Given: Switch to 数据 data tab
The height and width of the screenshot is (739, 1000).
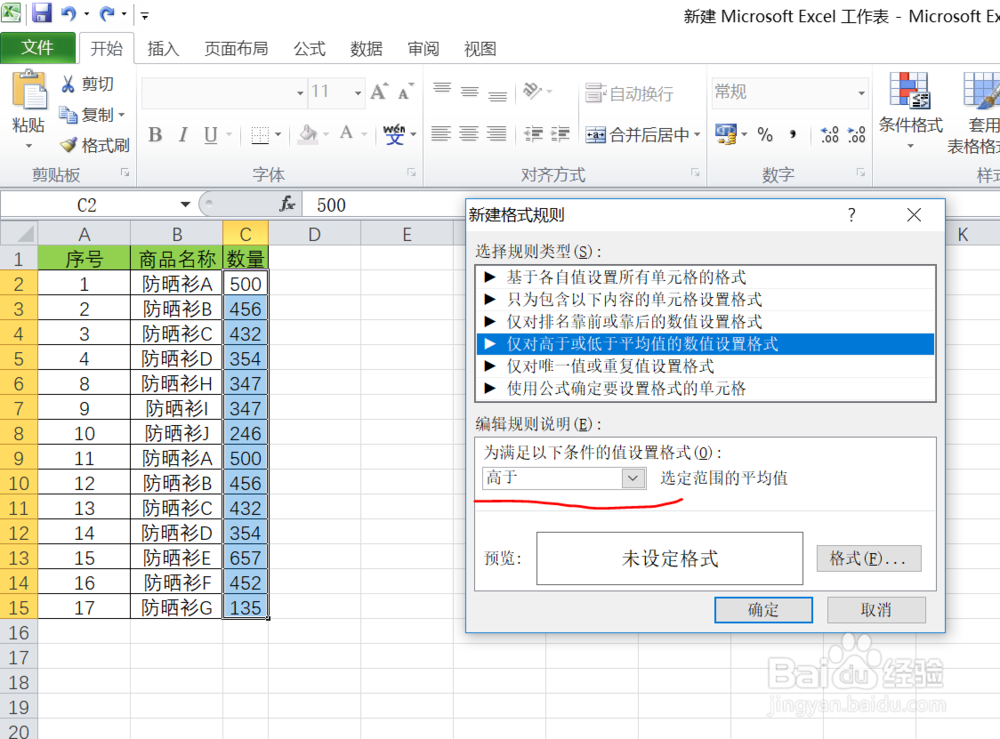Looking at the screenshot, I should click(x=366, y=48).
